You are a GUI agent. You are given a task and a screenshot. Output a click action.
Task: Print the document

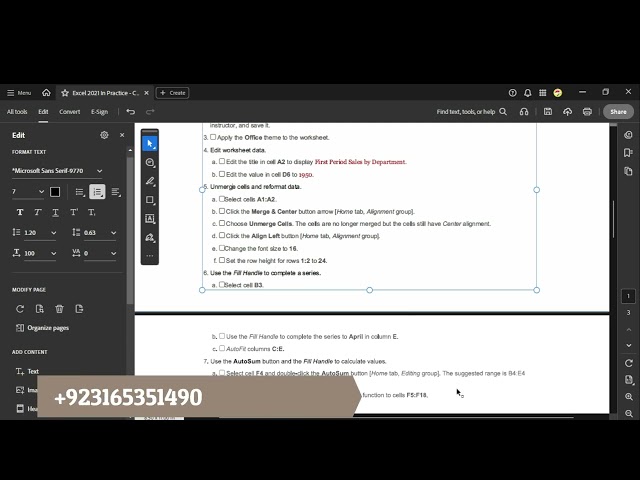(x=587, y=111)
